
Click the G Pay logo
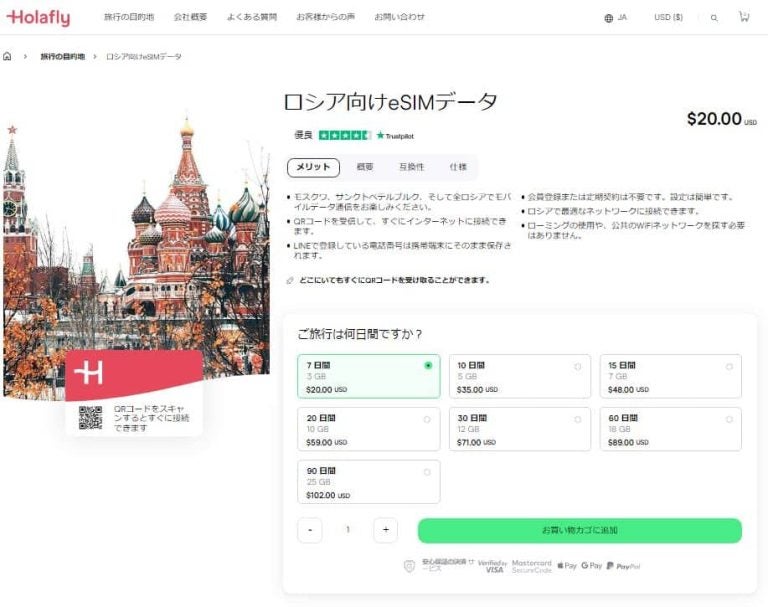[x=591, y=566]
